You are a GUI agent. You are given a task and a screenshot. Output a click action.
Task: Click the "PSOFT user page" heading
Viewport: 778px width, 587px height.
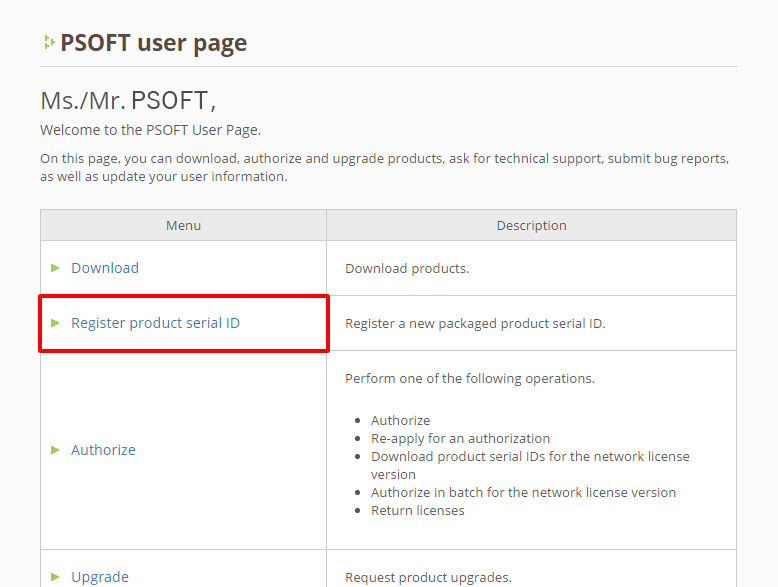coord(153,43)
